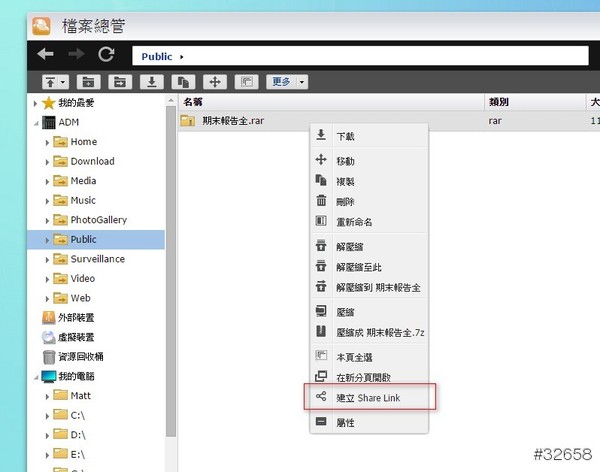Screen dimensions: 600x472
Task: Expand the 我的最愛 favorites node
Action: (35, 103)
